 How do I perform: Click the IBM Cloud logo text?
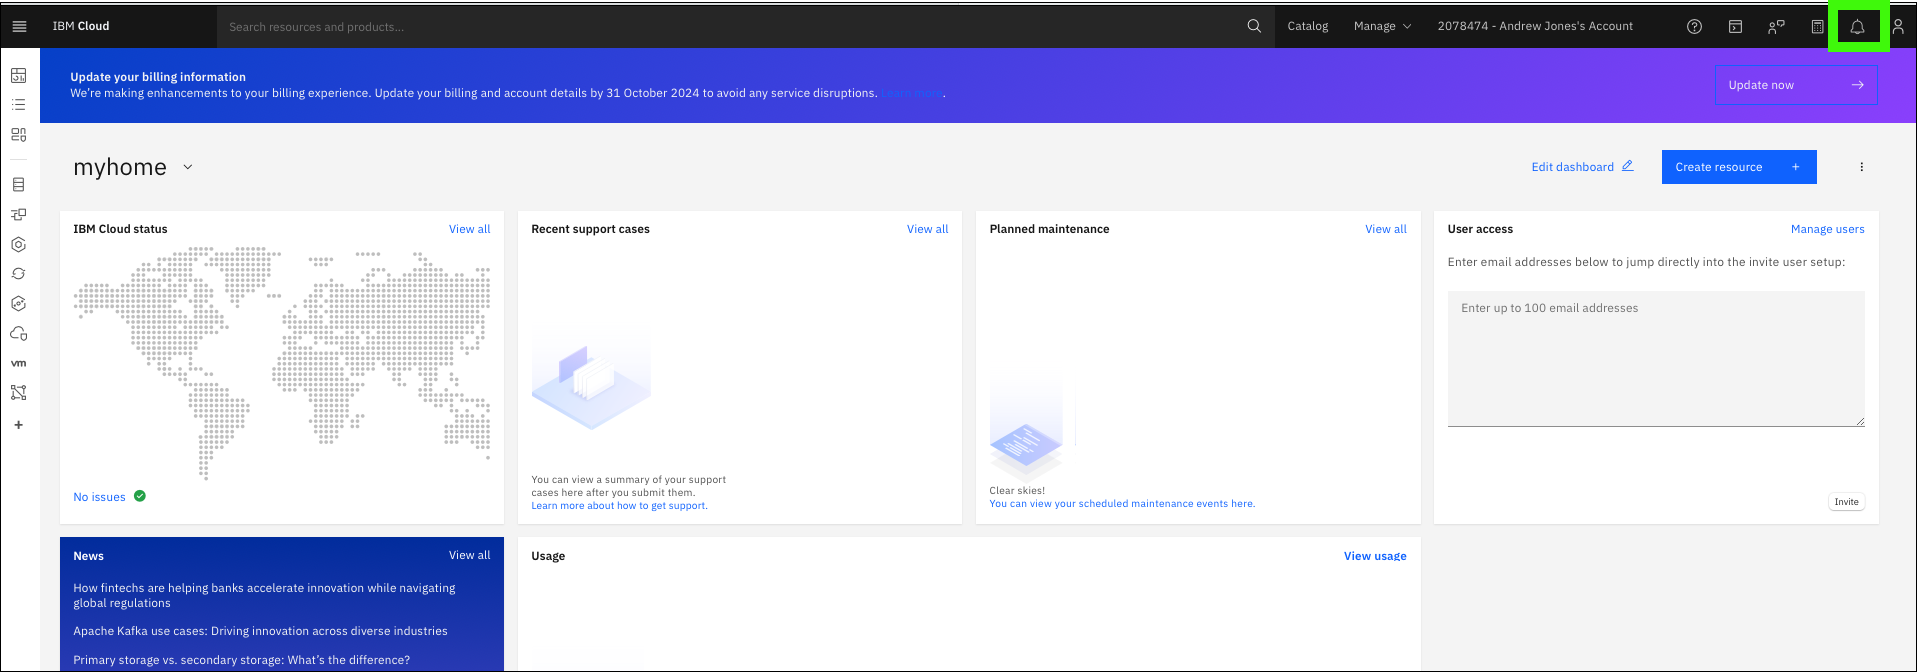point(81,26)
